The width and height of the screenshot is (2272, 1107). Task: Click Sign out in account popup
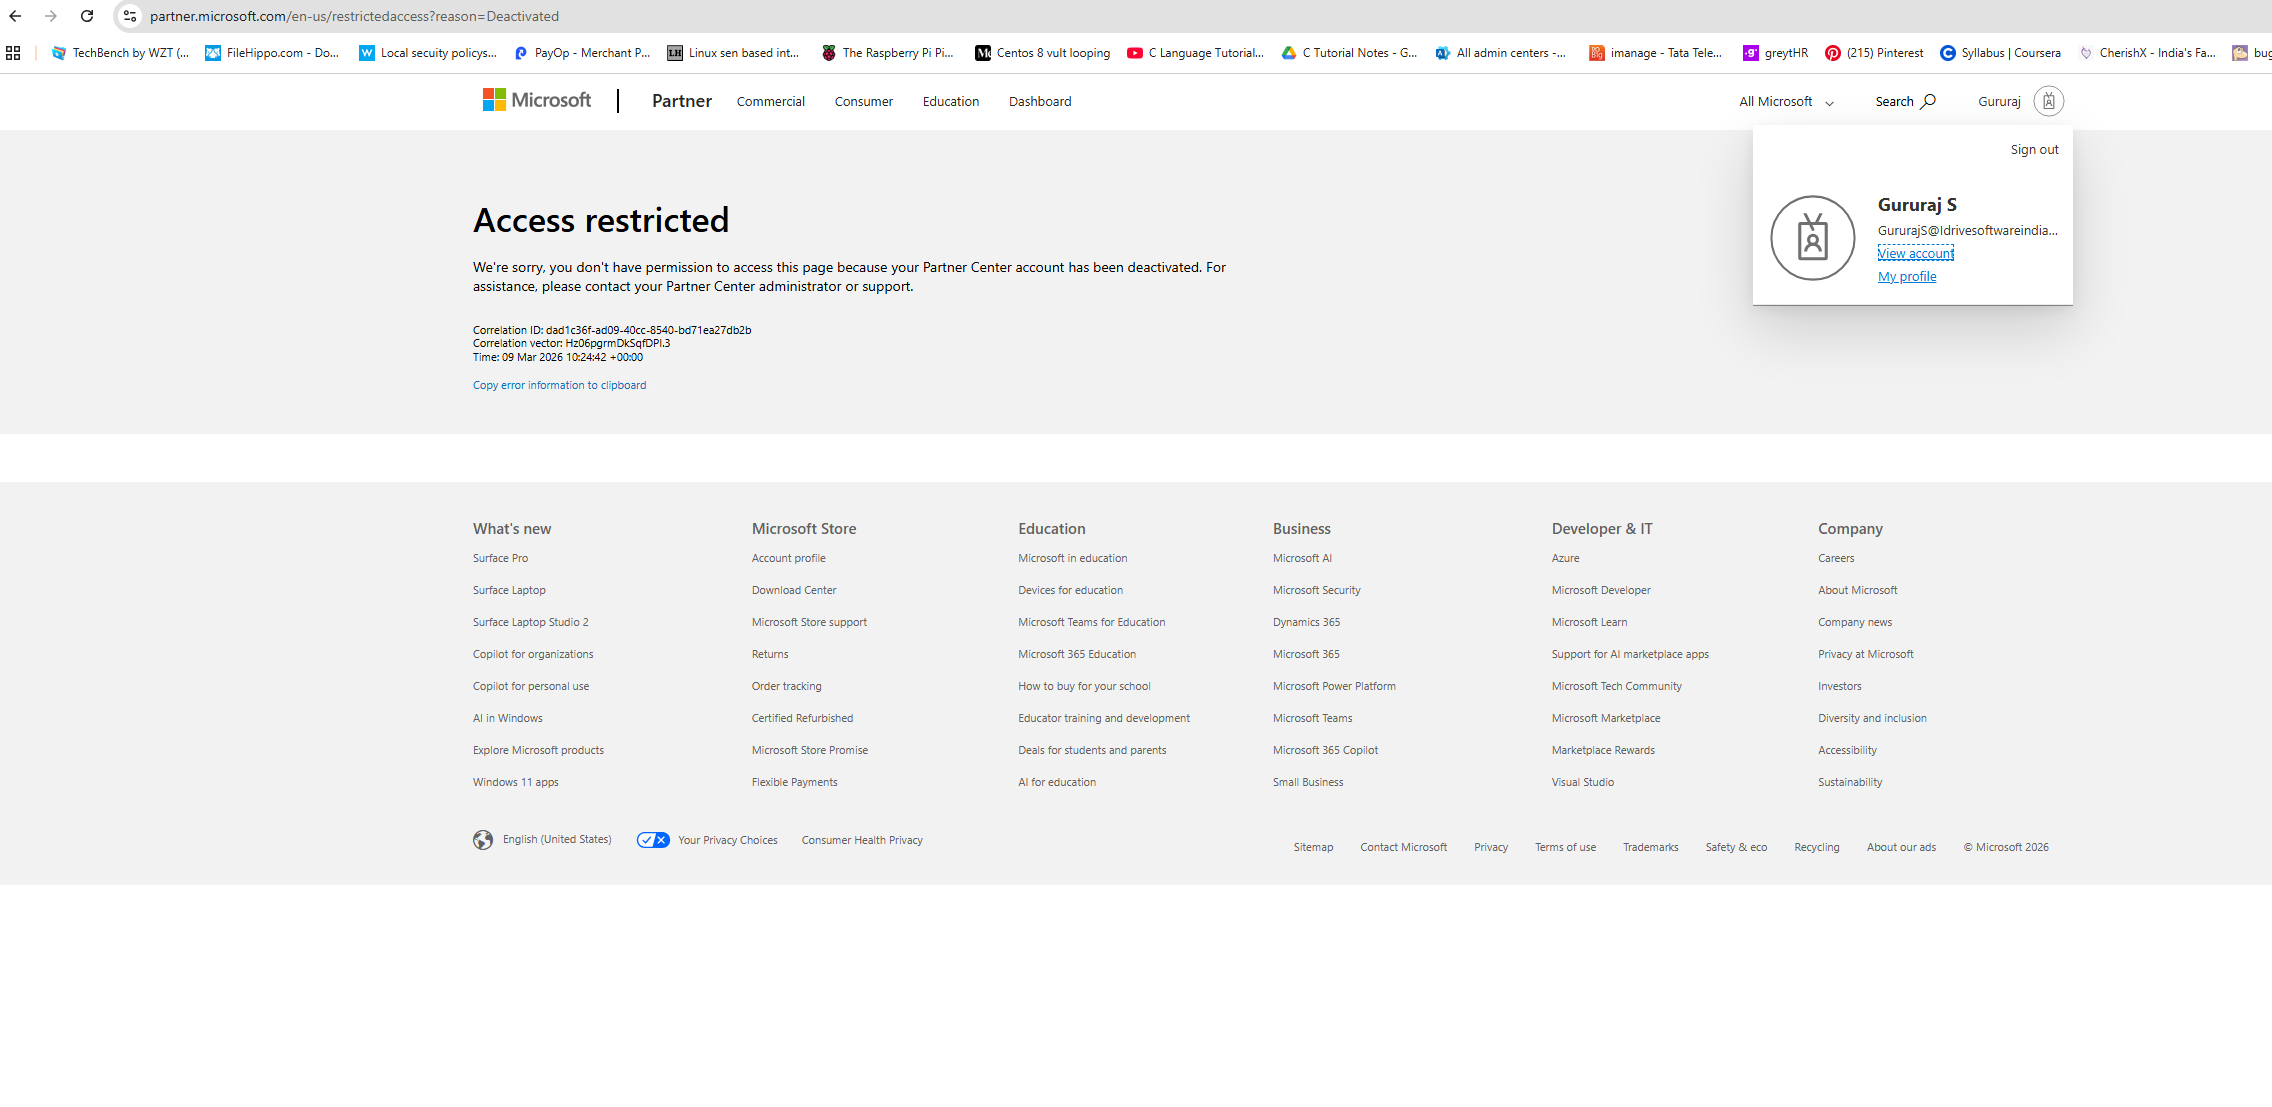(x=2035, y=150)
